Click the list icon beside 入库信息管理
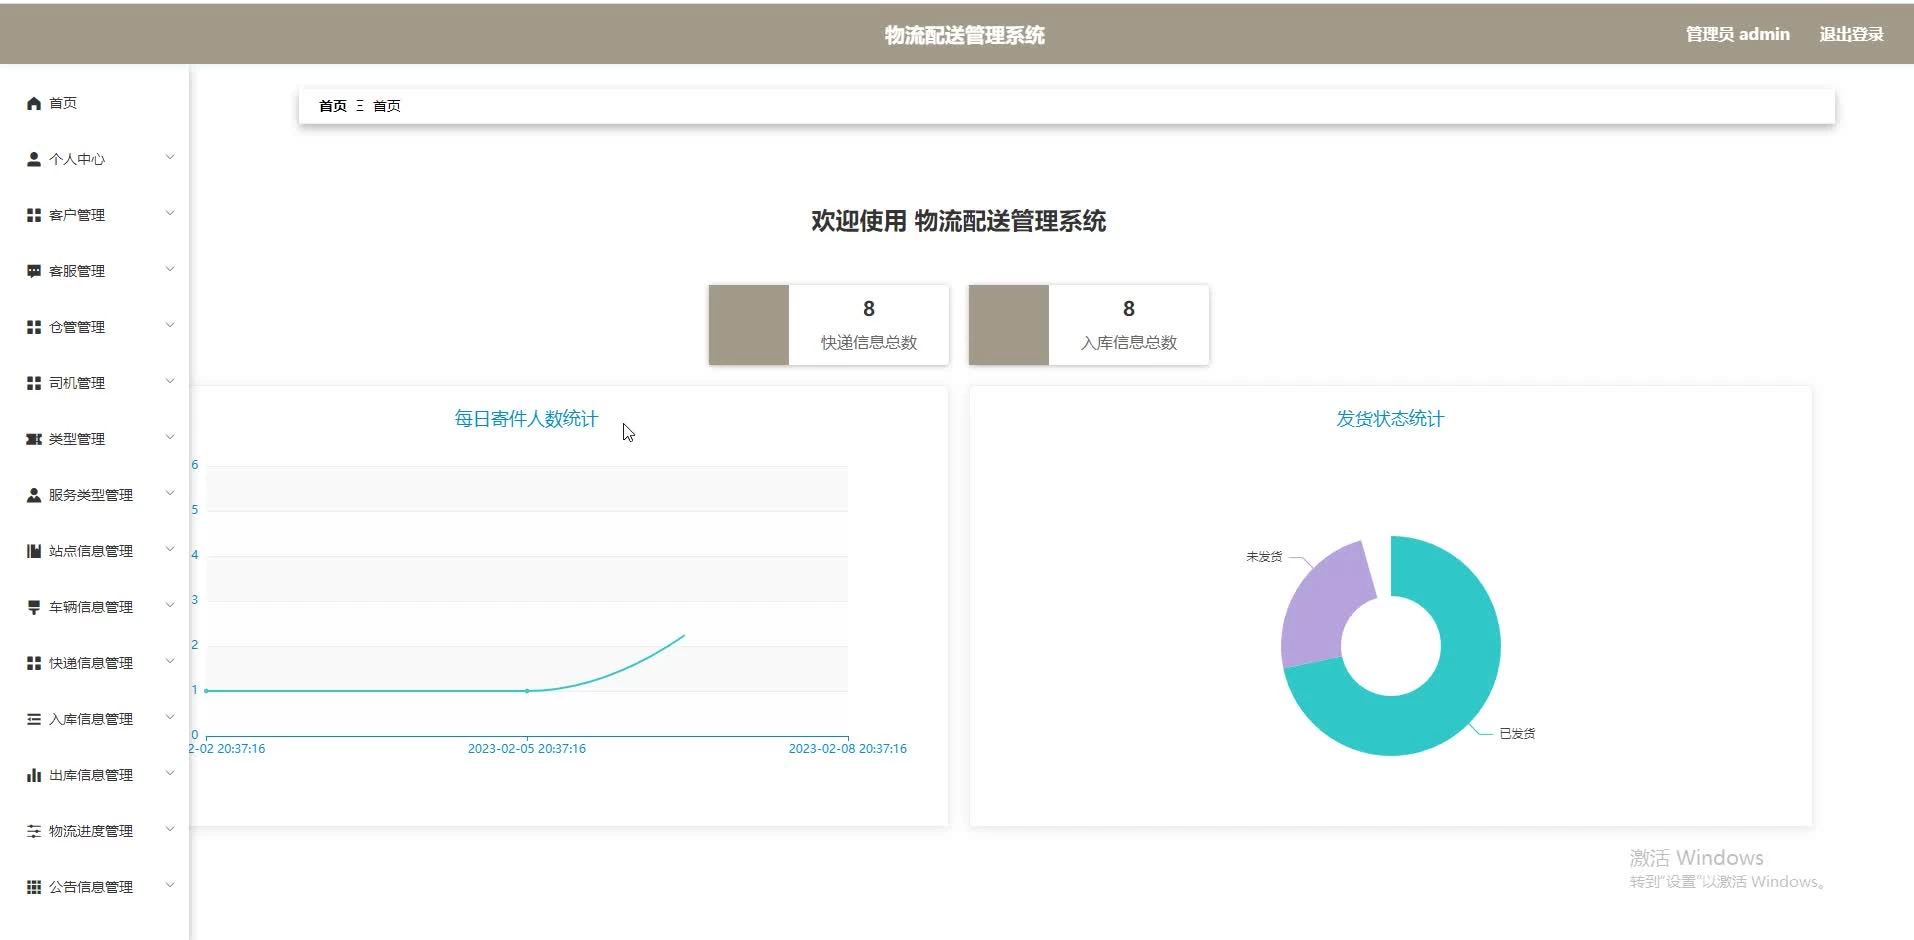1914x940 pixels. coord(34,719)
